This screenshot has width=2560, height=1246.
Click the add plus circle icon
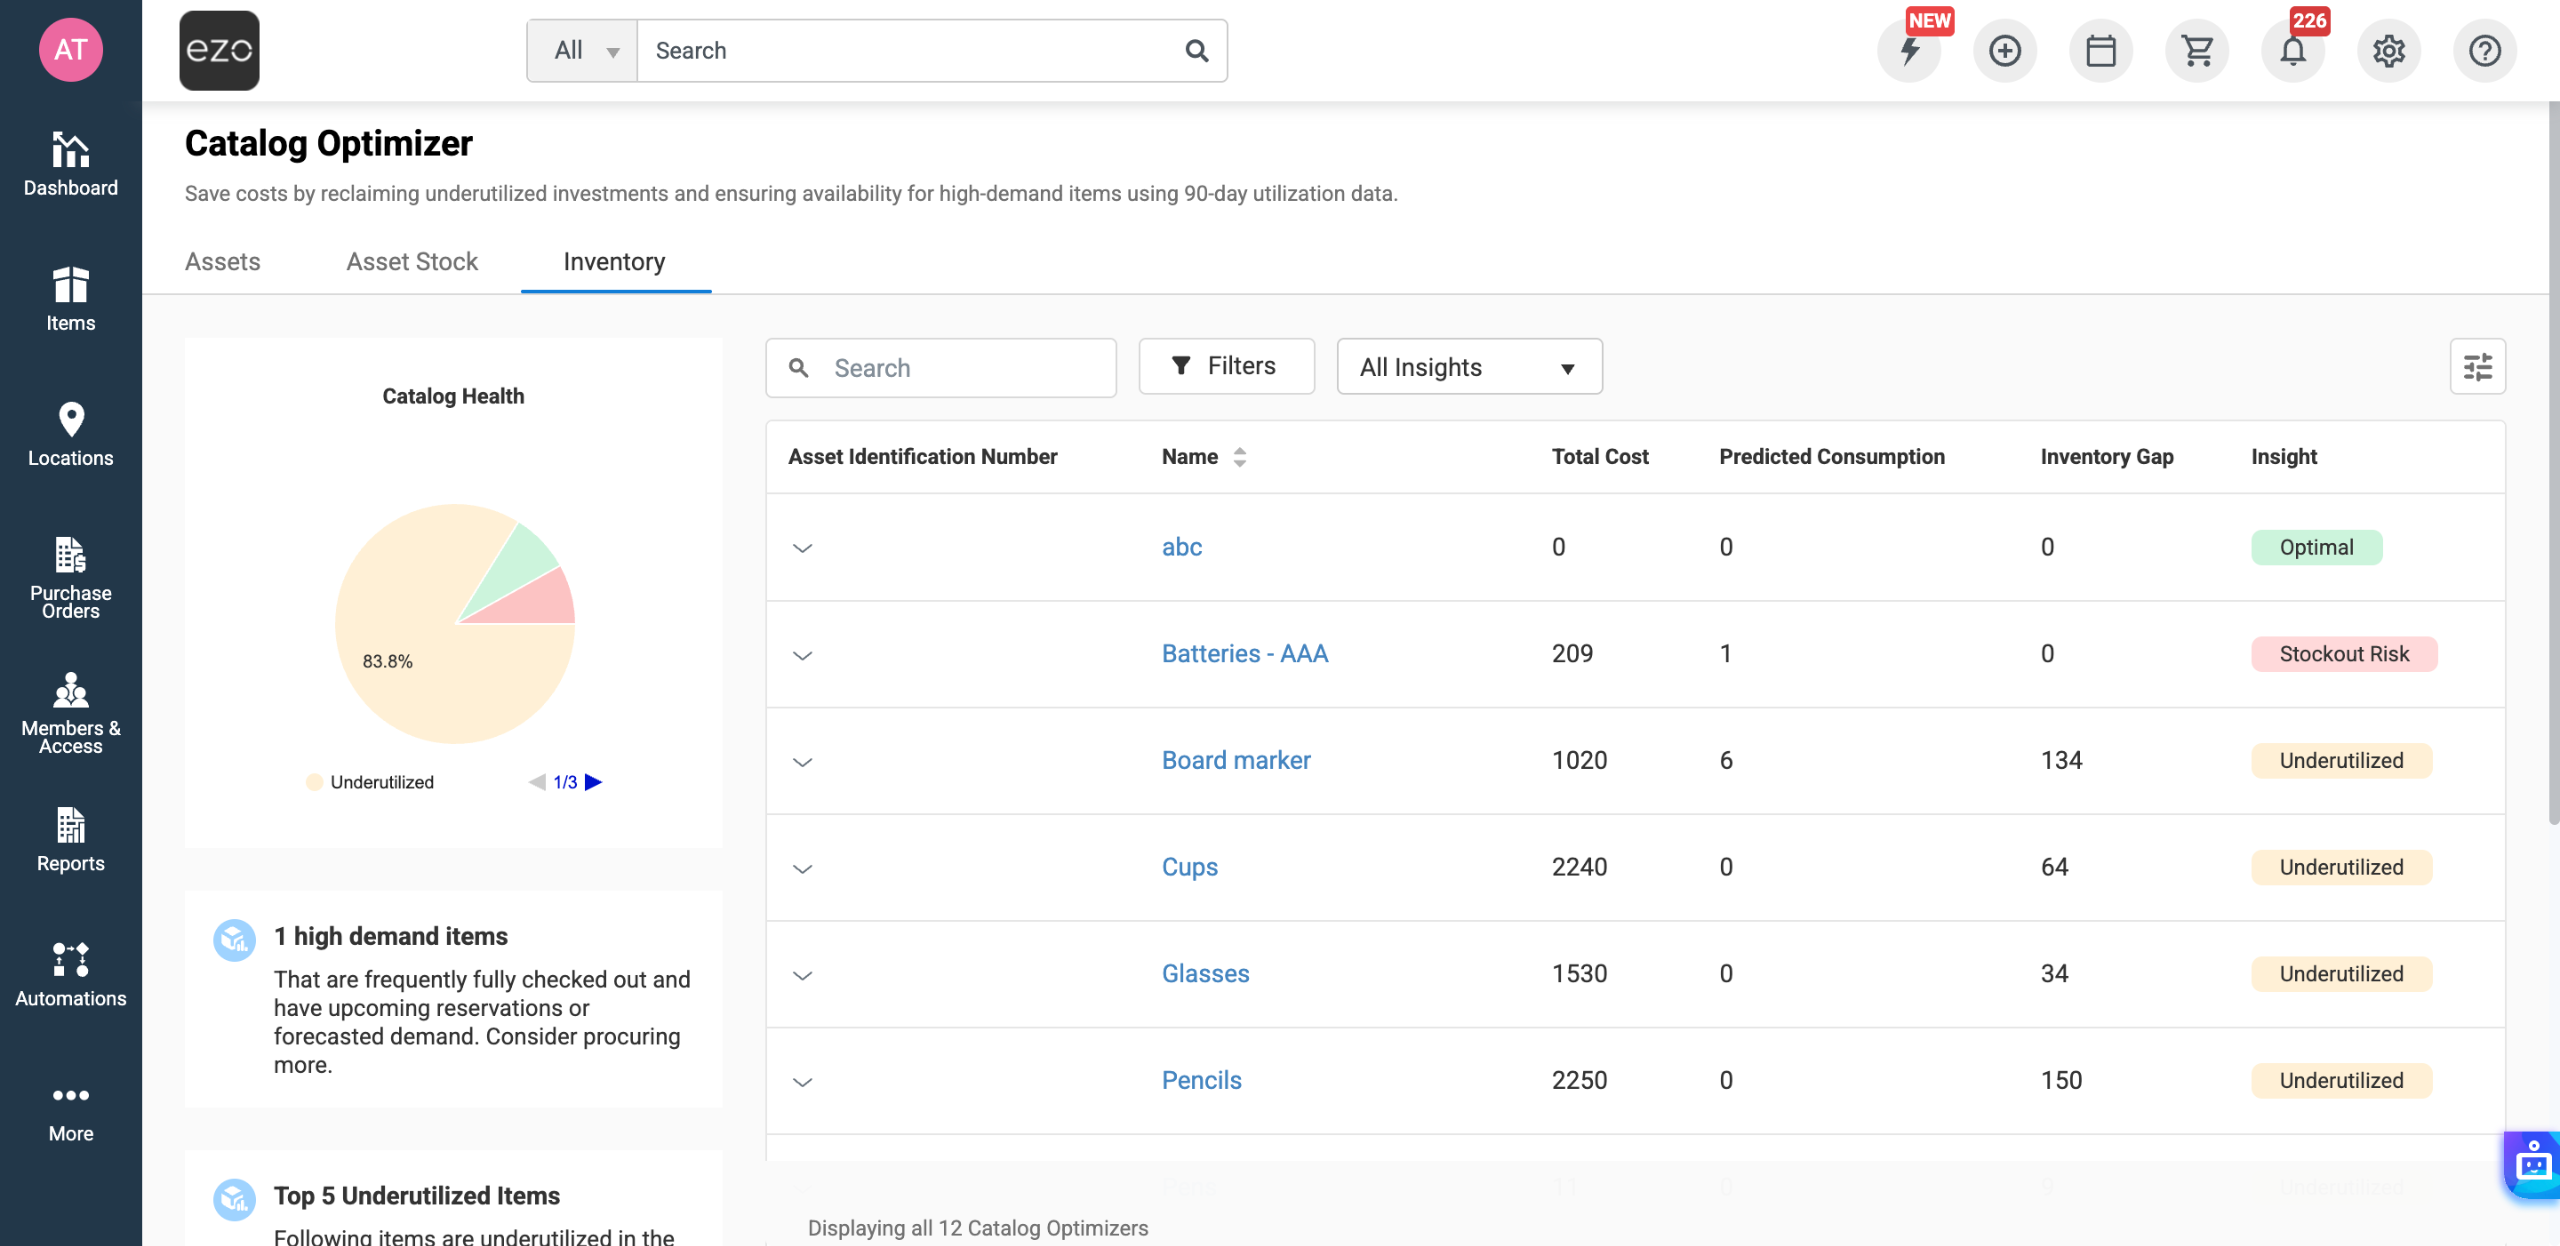coord(2004,51)
